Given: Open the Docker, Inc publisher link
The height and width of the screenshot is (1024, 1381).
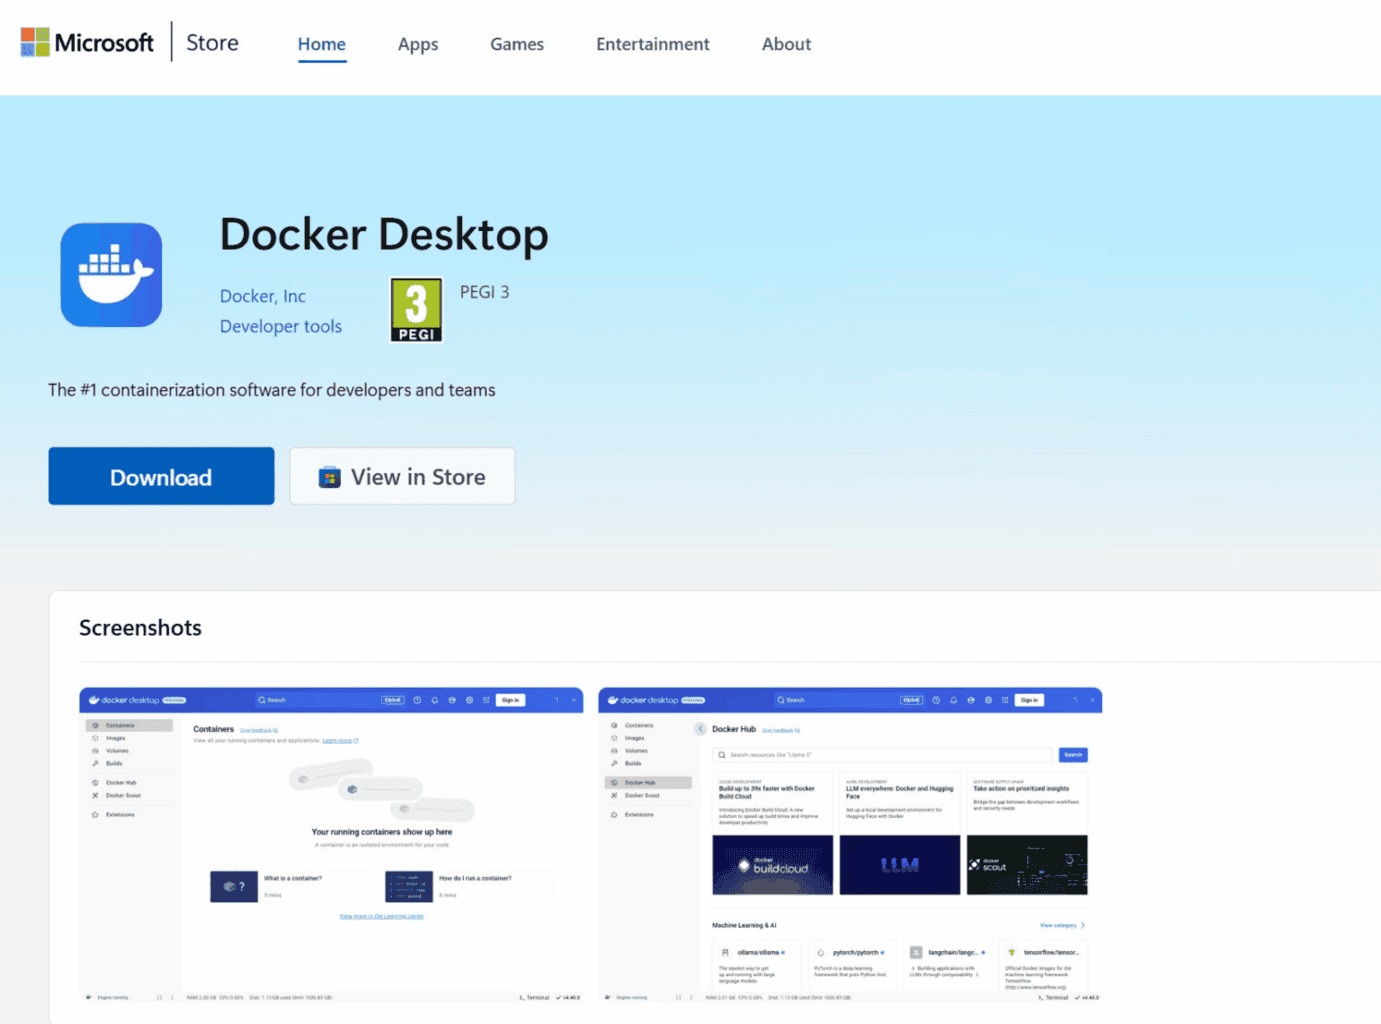Looking at the screenshot, I should (x=263, y=296).
